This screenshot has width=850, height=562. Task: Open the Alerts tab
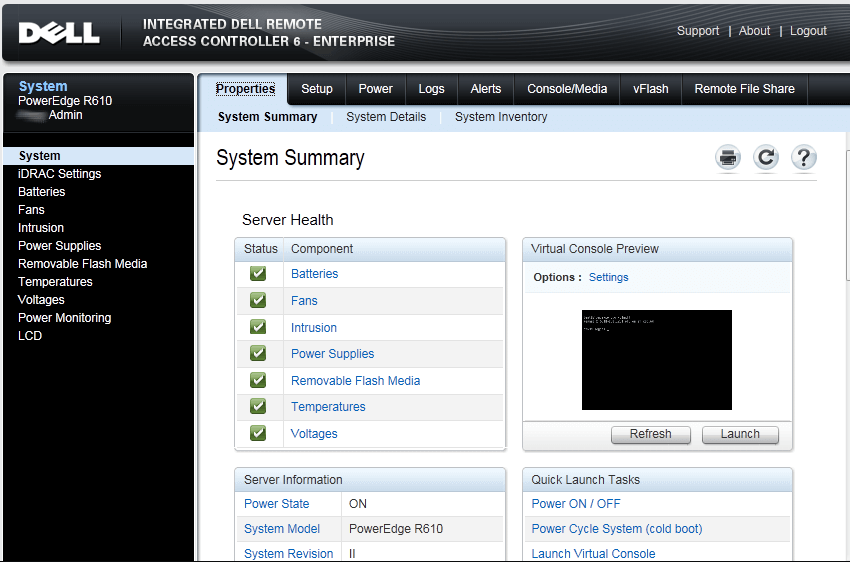point(486,89)
